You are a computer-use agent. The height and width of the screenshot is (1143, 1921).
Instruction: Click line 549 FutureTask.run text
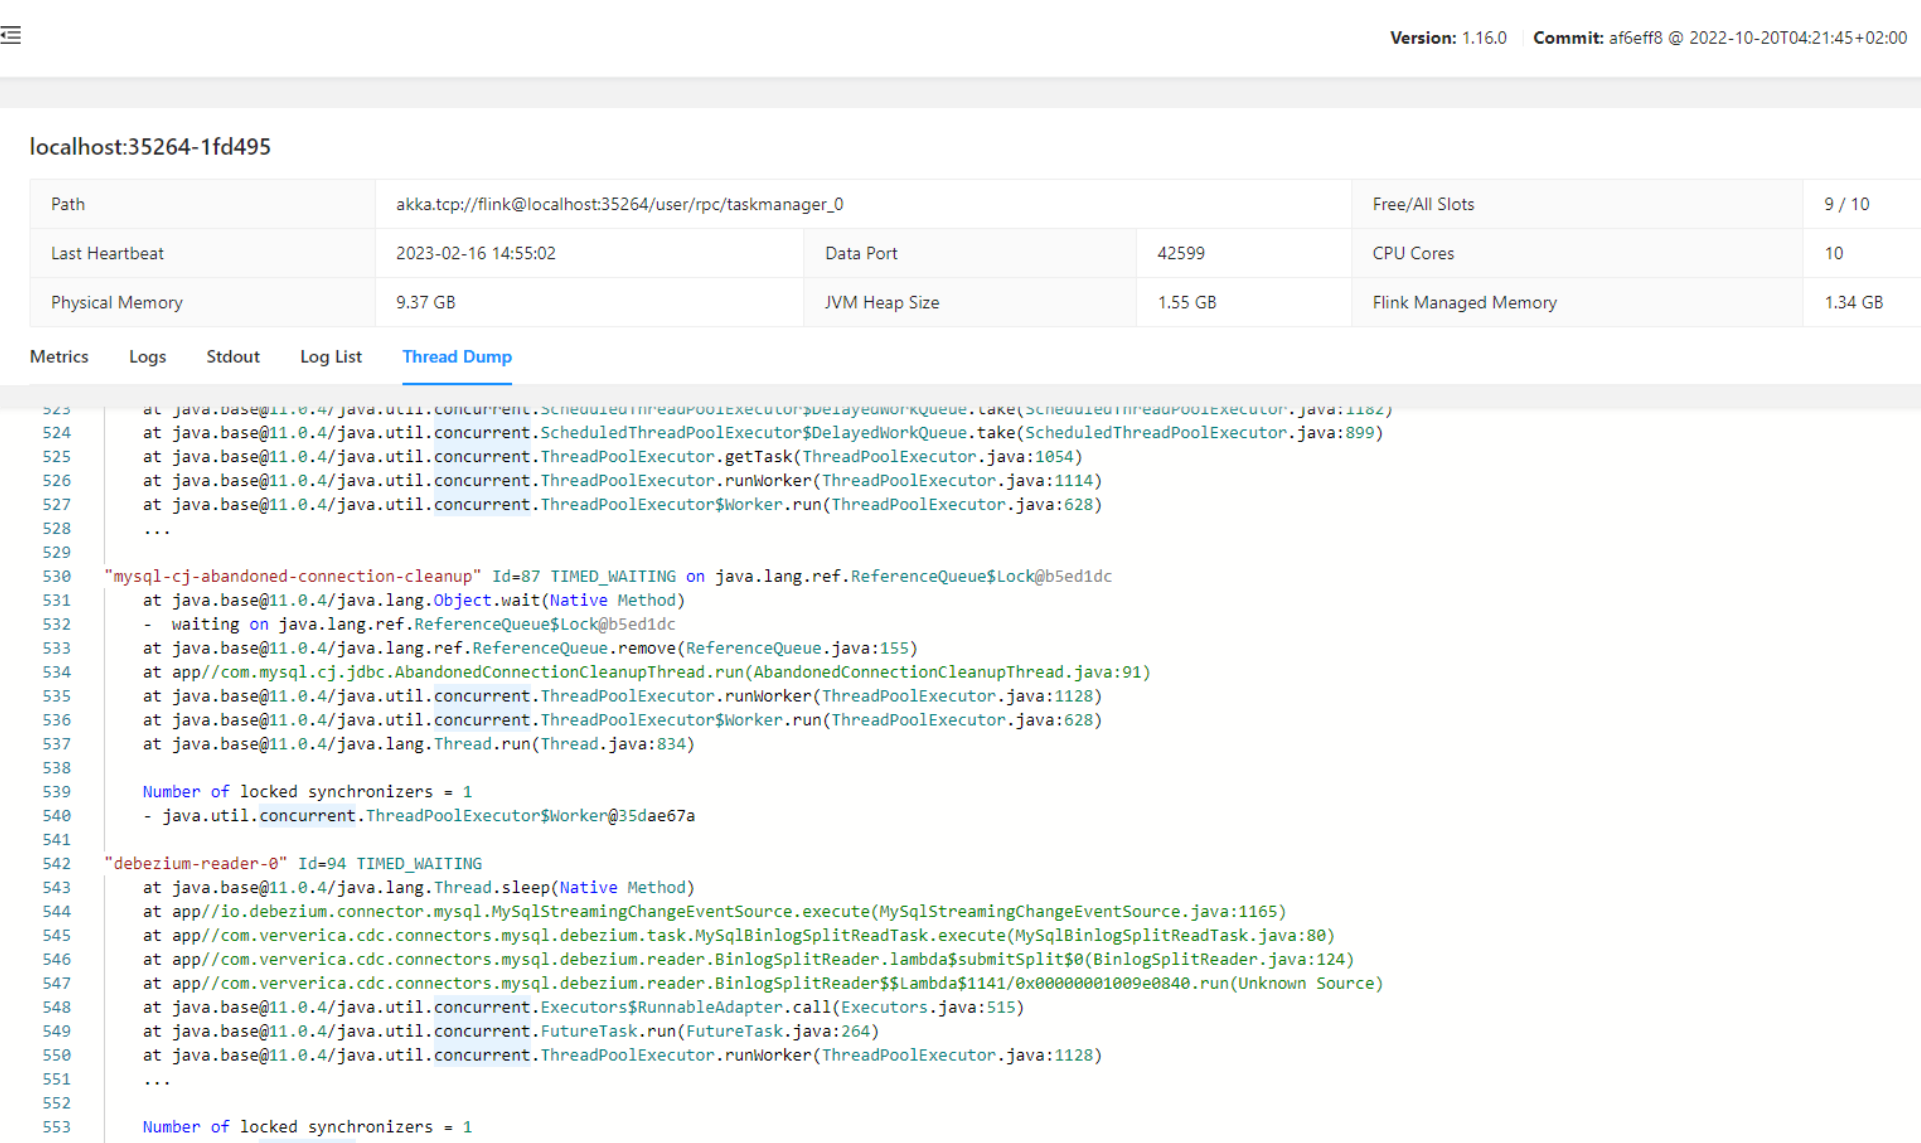(510, 1031)
